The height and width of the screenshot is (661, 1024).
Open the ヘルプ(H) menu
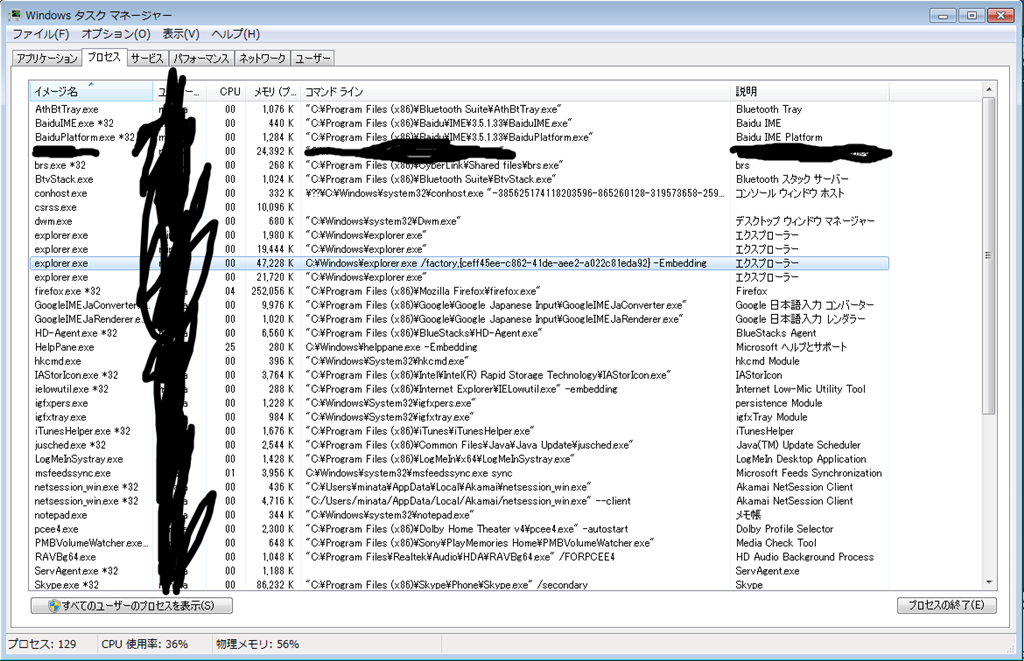[235, 34]
